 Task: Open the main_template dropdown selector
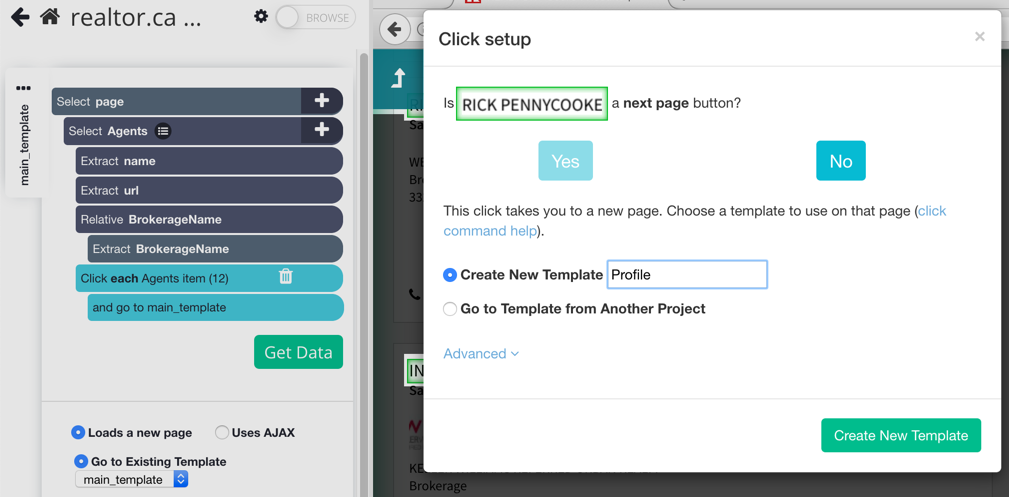pos(131,480)
